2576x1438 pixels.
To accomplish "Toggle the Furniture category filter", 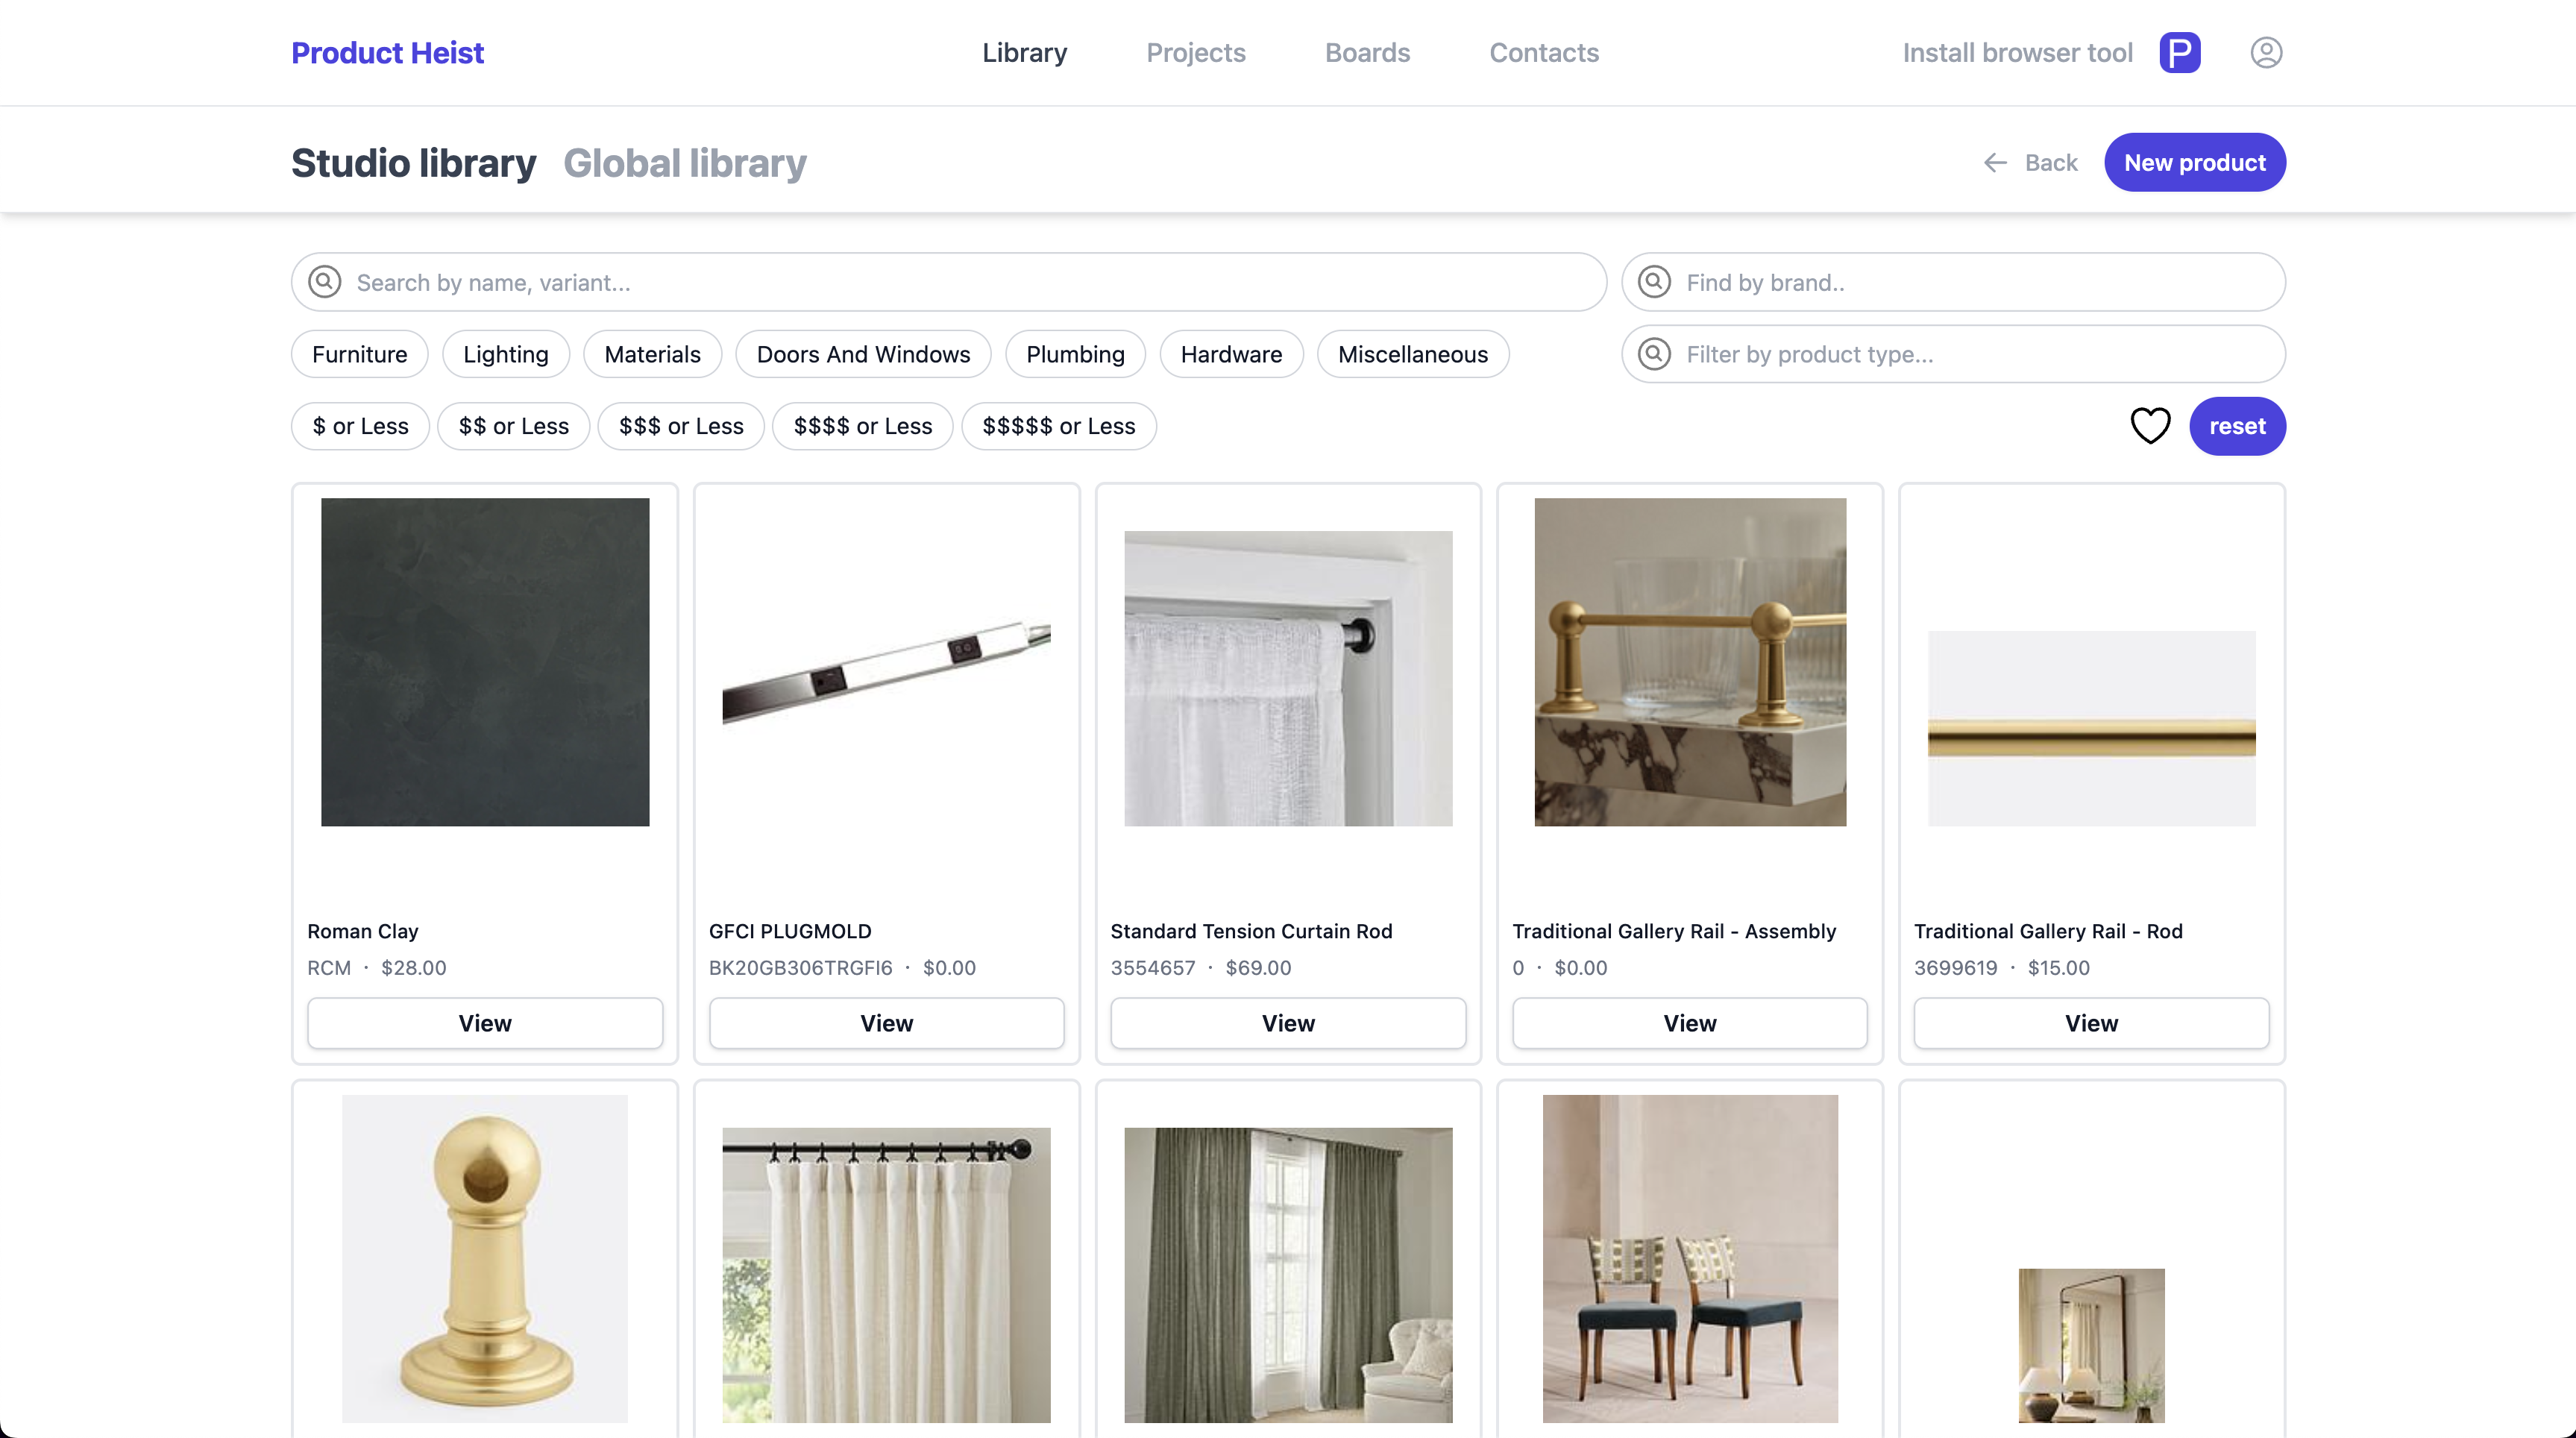I will [x=359, y=354].
